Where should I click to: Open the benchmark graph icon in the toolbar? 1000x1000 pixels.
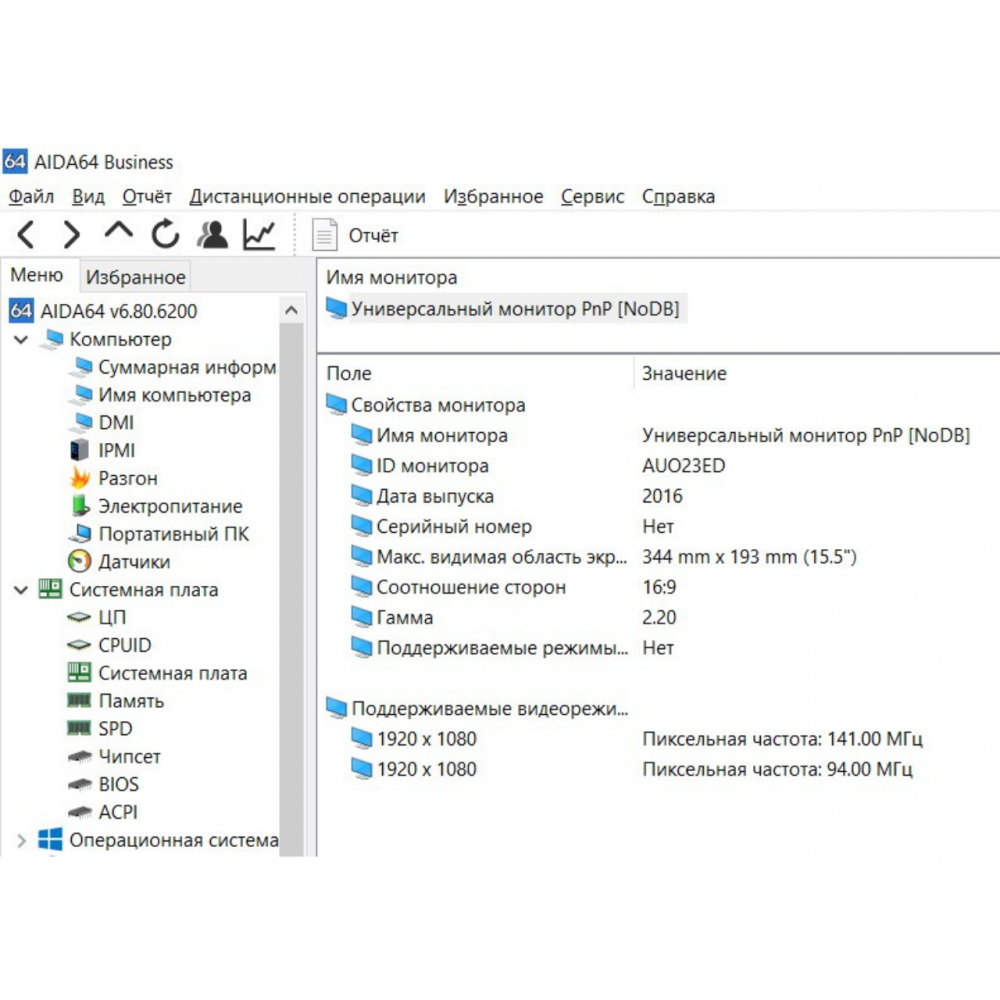click(259, 234)
